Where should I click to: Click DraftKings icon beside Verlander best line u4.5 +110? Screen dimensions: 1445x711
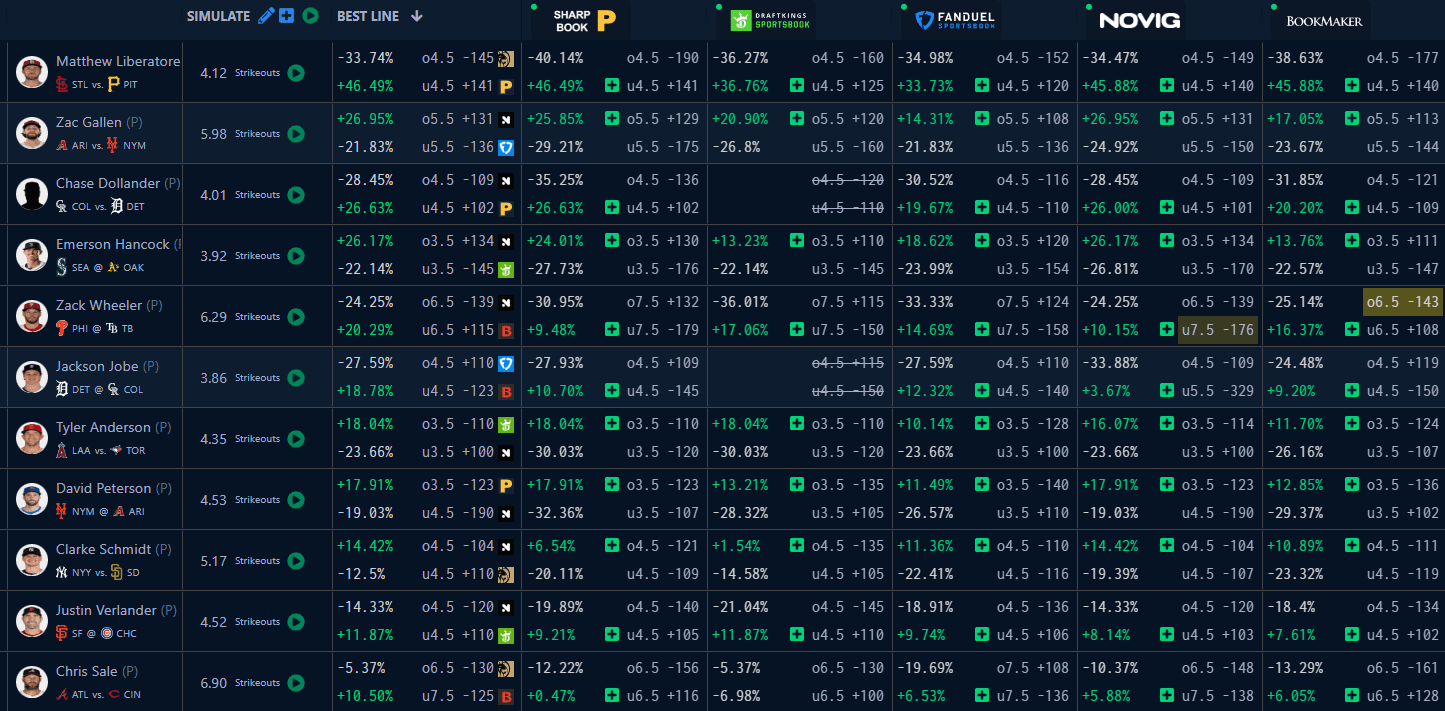point(506,635)
